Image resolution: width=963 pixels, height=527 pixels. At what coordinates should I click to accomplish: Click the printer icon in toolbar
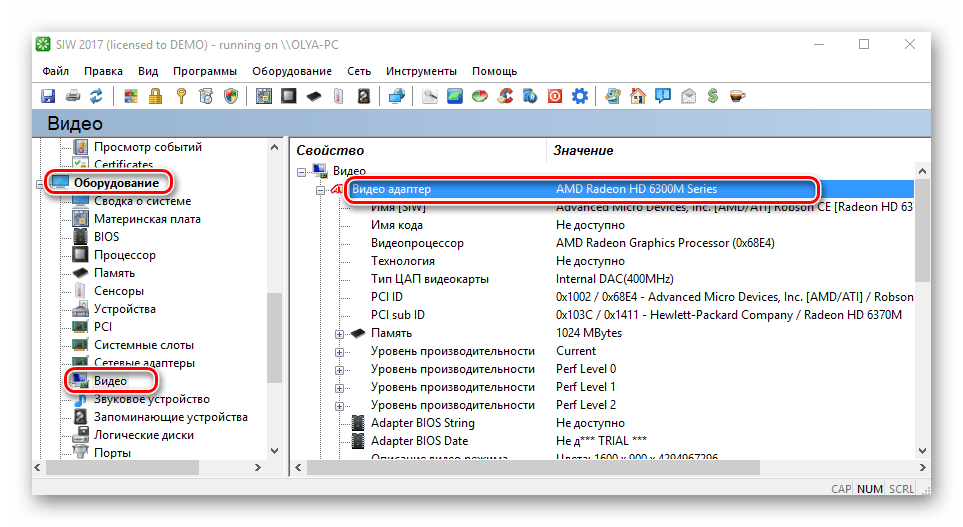click(72, 96)
